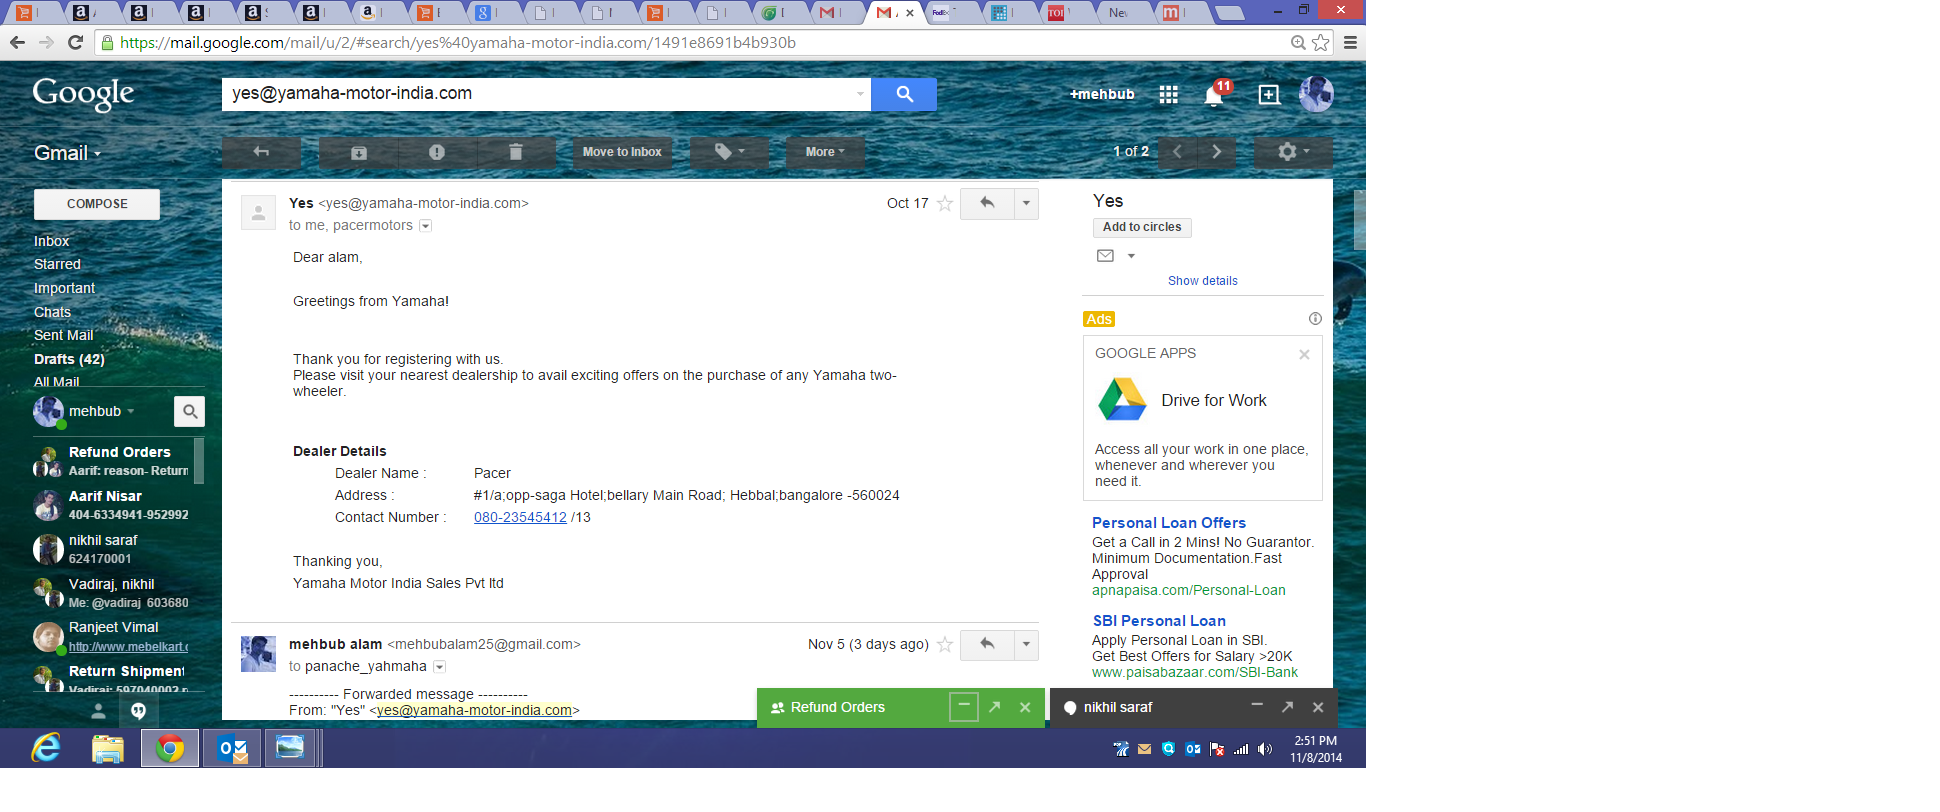The image size is (1940, 812).
Task: Open the Gmail product dropdown
Action: click(68, 153)
